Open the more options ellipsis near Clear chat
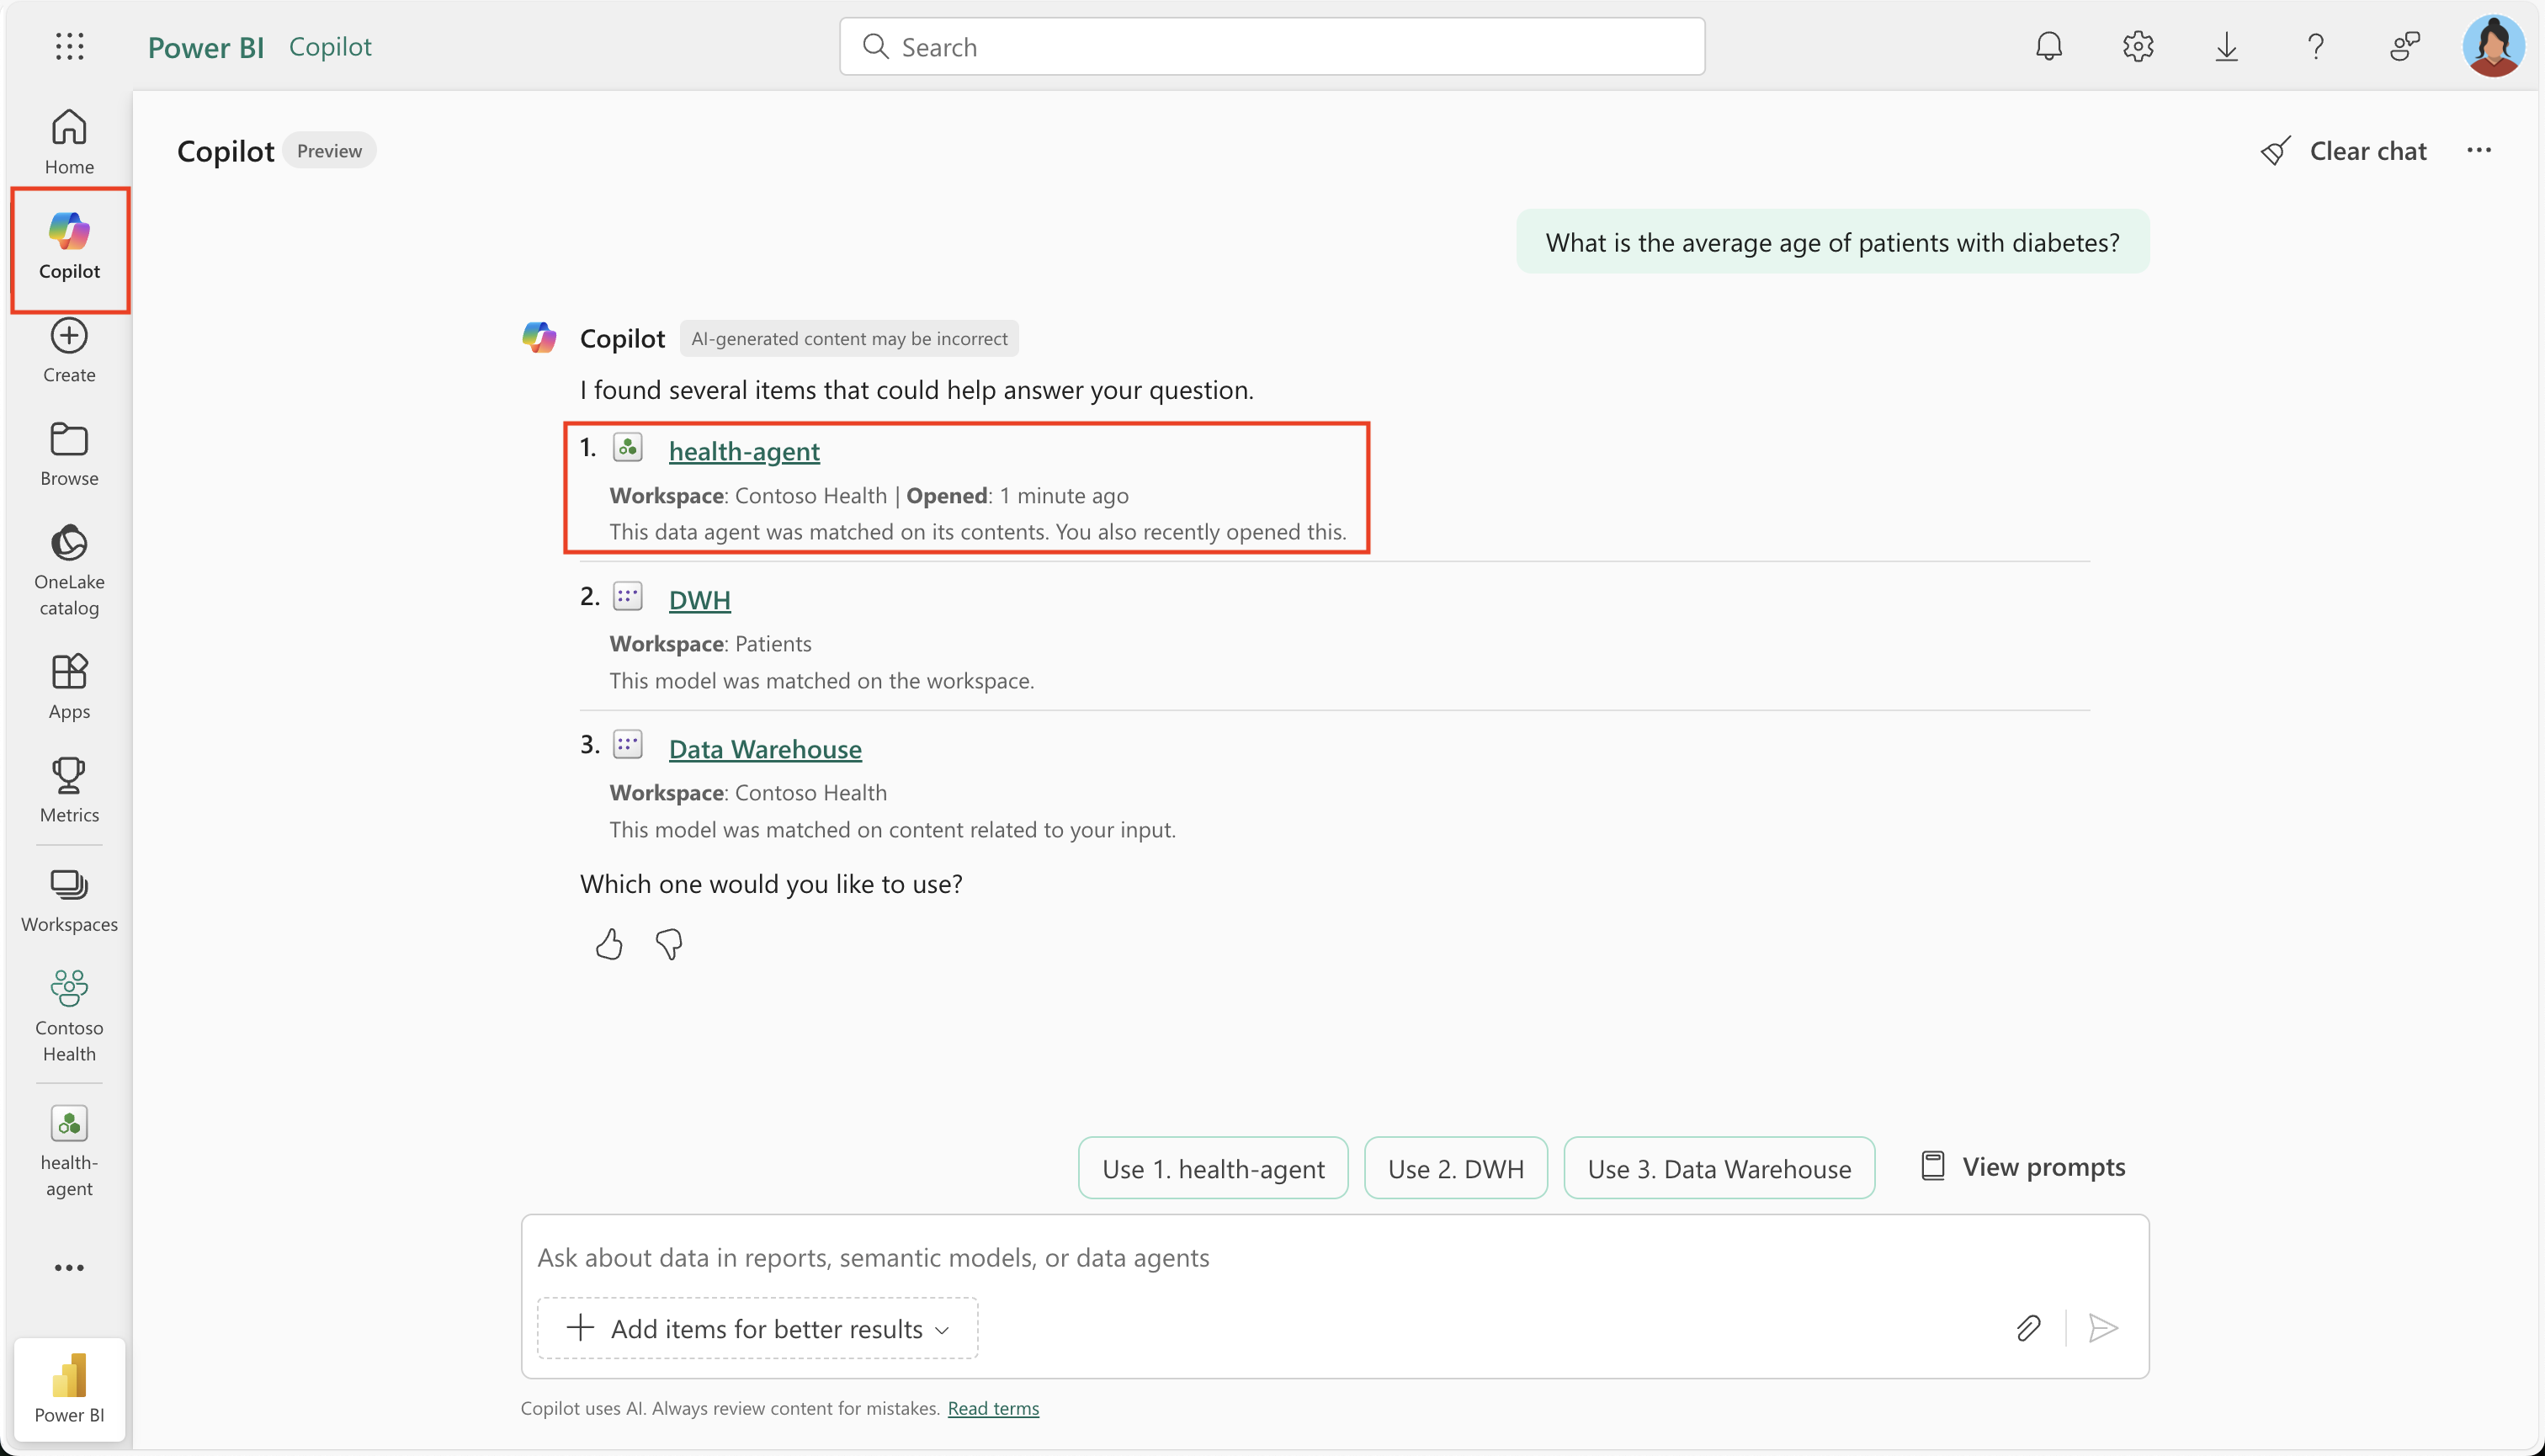The image size is (2545, 1456). pos(2478,150)
